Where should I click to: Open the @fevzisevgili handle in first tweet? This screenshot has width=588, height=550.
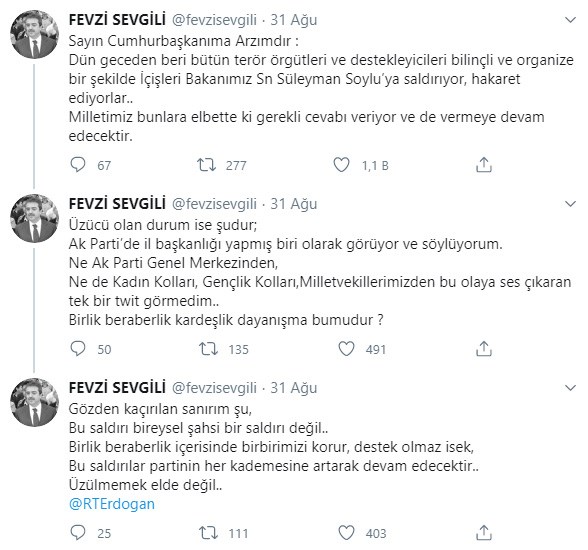coord(214,20)
